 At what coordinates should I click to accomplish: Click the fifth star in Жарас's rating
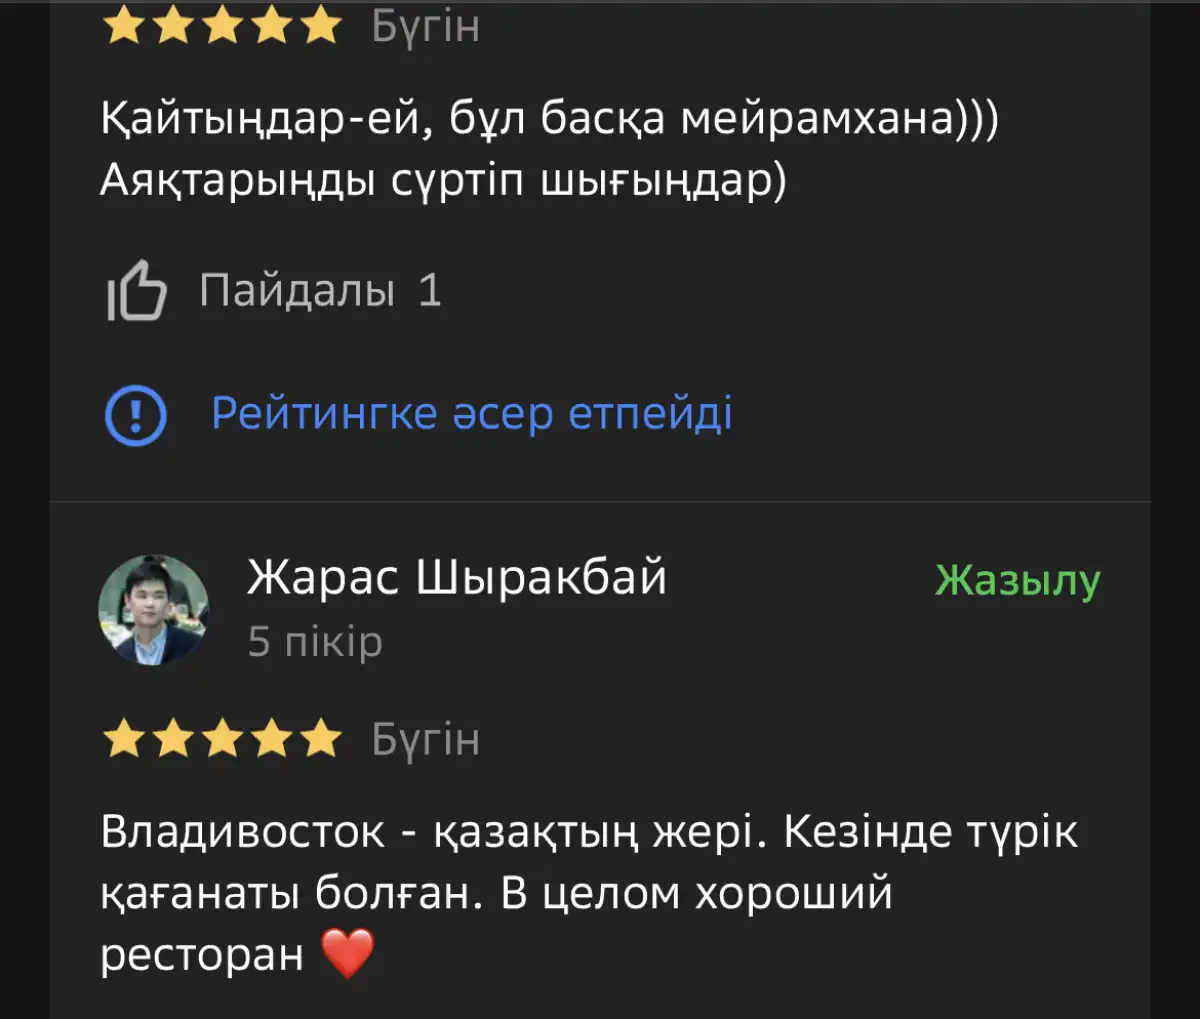[x=321, y=740]
